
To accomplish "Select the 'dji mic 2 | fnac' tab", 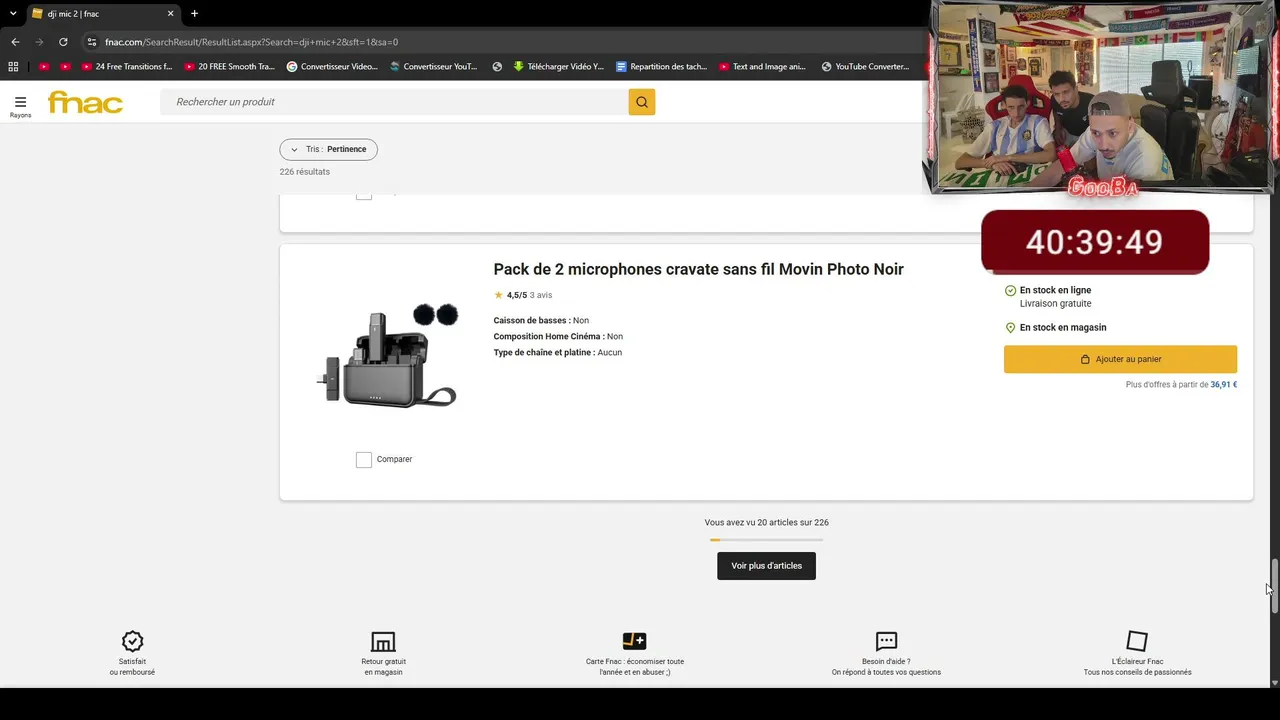I will coord(104,14).
